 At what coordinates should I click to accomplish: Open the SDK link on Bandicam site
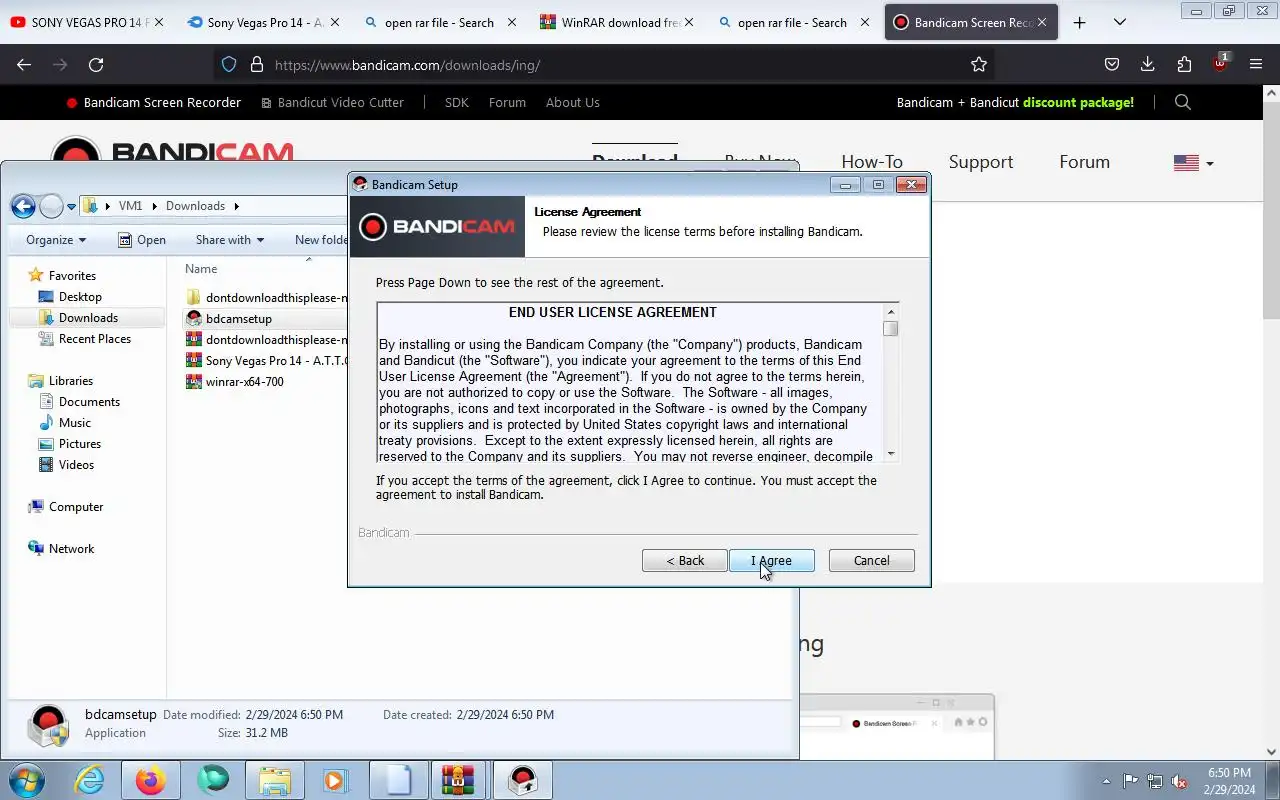(x=456, y=102)
